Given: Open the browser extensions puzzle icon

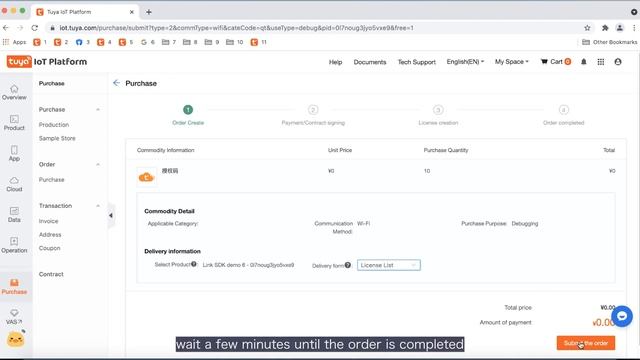Looking at the screenshot, I should point(605,28).
